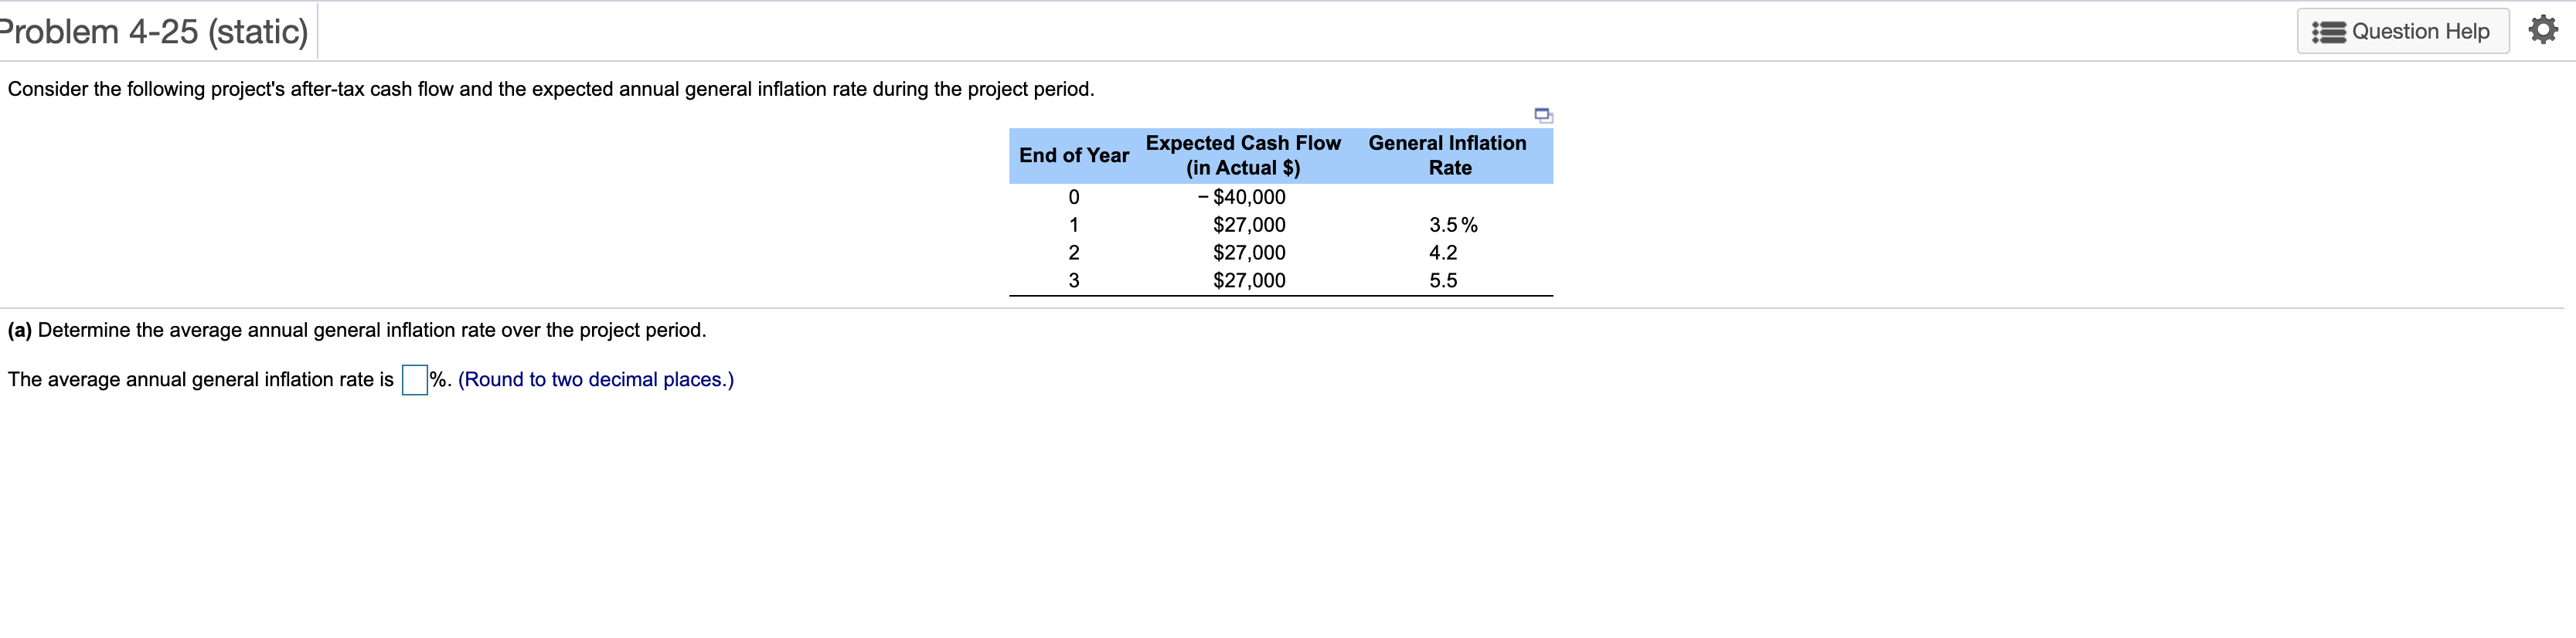The image size is (2576, 638).
Task: Click the $27,000 value in year 3 row
Action: [1249, 281]
